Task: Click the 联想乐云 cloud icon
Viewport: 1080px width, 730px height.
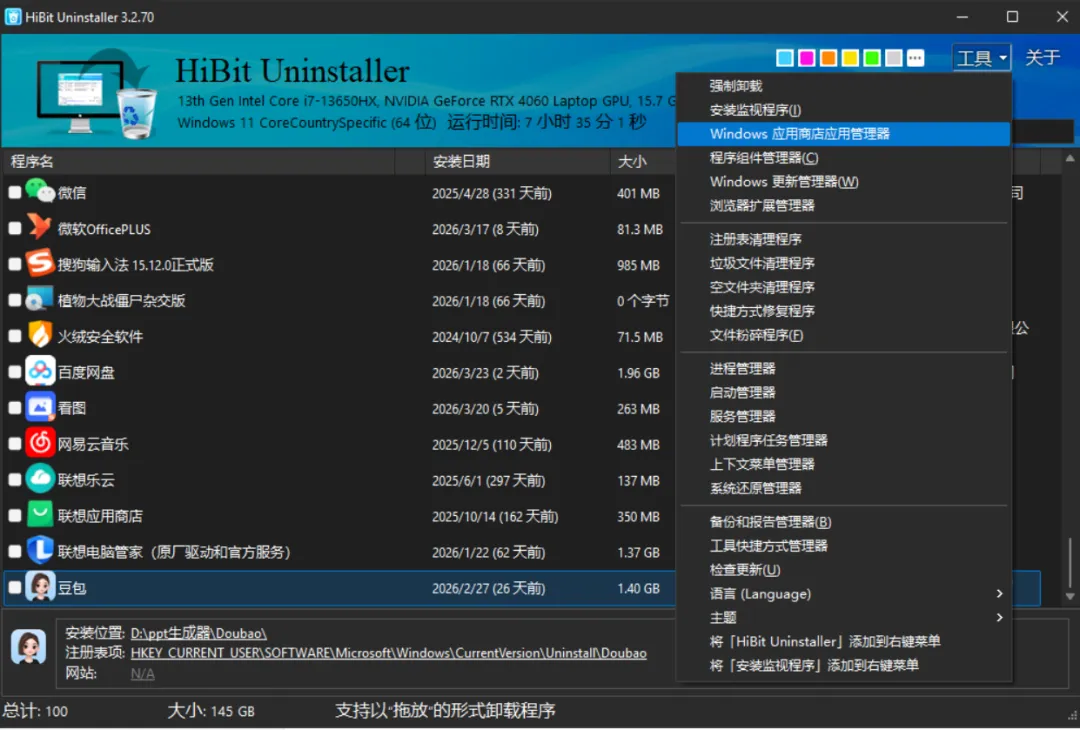Action: coord(40,479)
